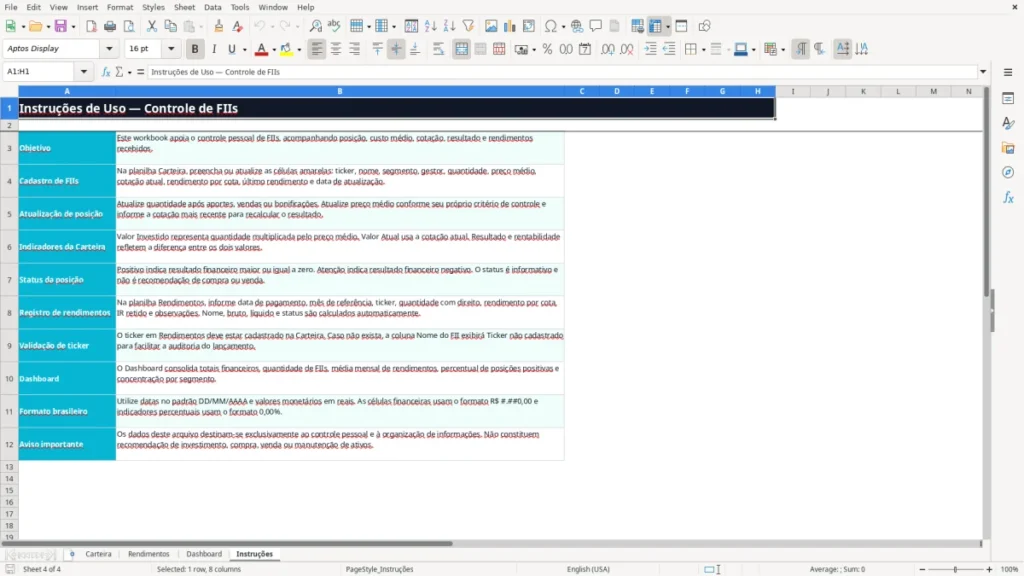This screenshot has width=1024, height=576.
Task: Open the sidebar Functions panel
Action: [x=1008, y=197]
